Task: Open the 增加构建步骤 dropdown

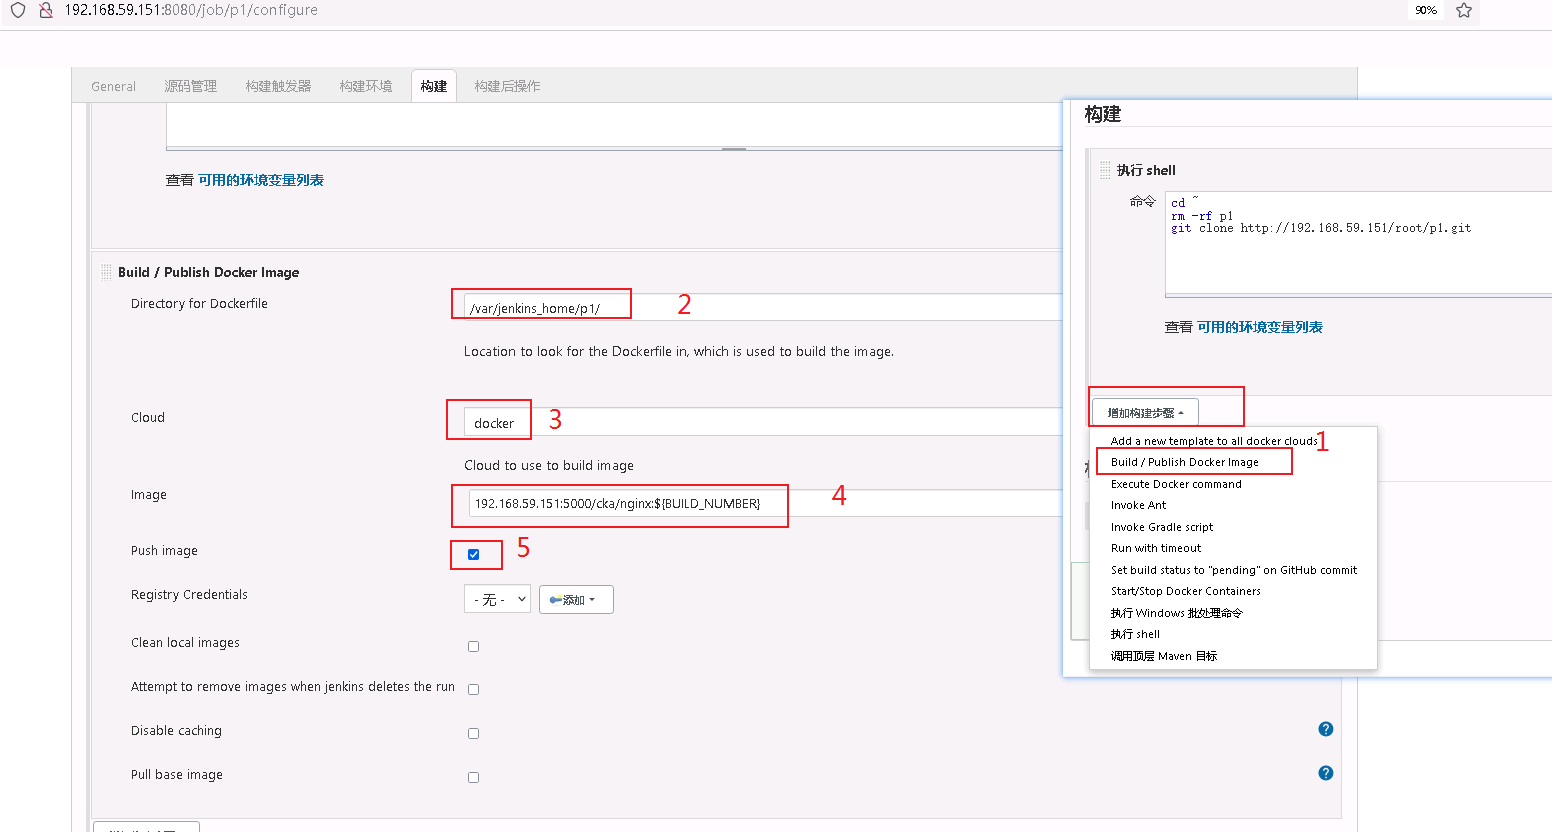Action: (1145, 412)
